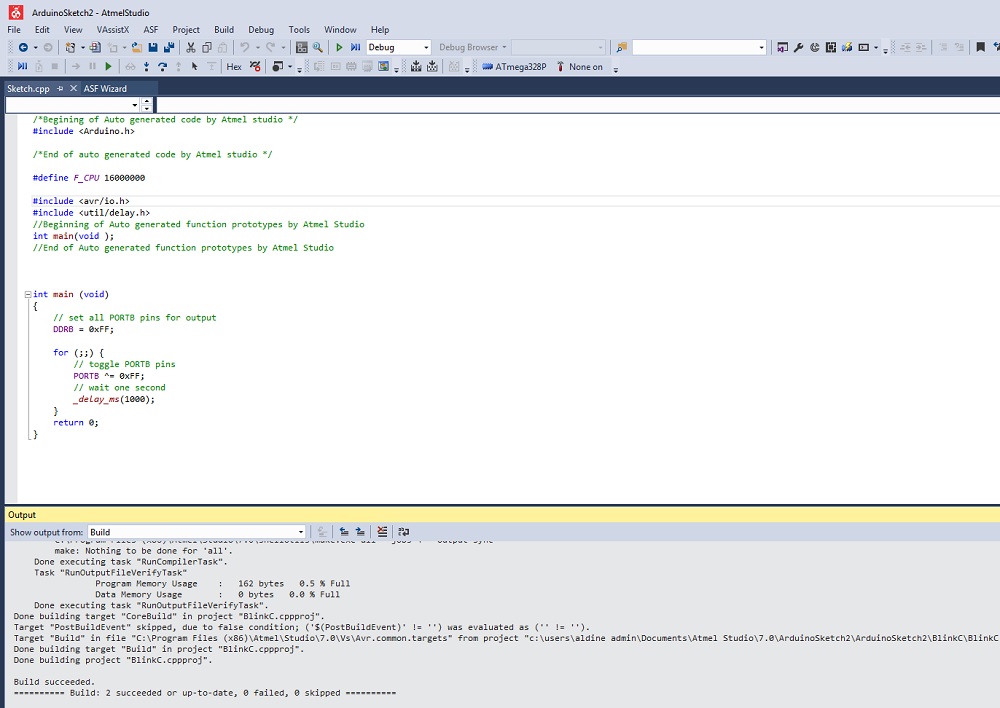Image resolution: width=1000 pixels, height=708 pixels.
Task: Click the 'Build succeeded.' line in output
Action: click(54, 682)
